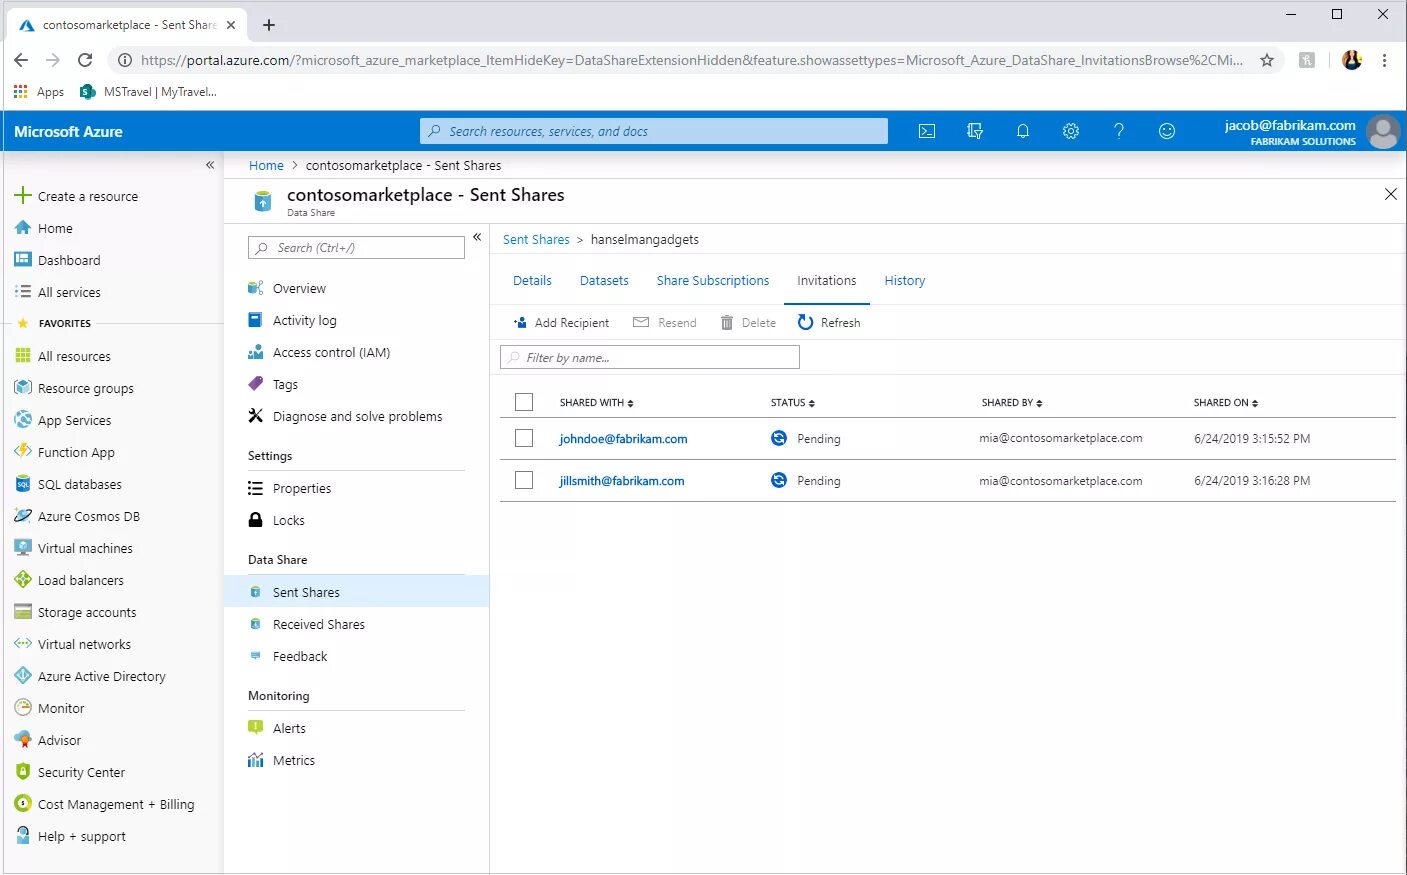The height and width of the screenshot is (875, 1407).
Task: Select the Invitations tab
Action: tap(827, 280)
